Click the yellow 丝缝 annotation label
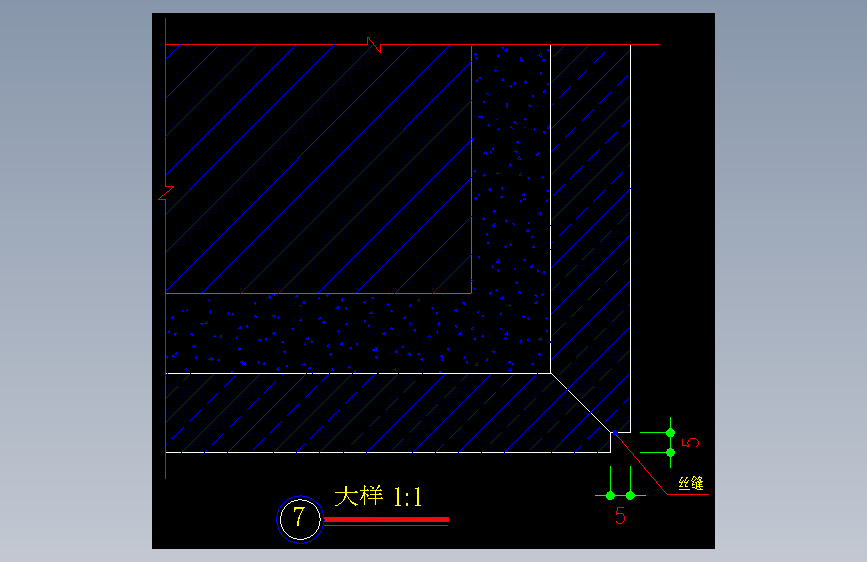Image resolution: width=867 pixels, height=562 pixels. click(x=691, y=483)
